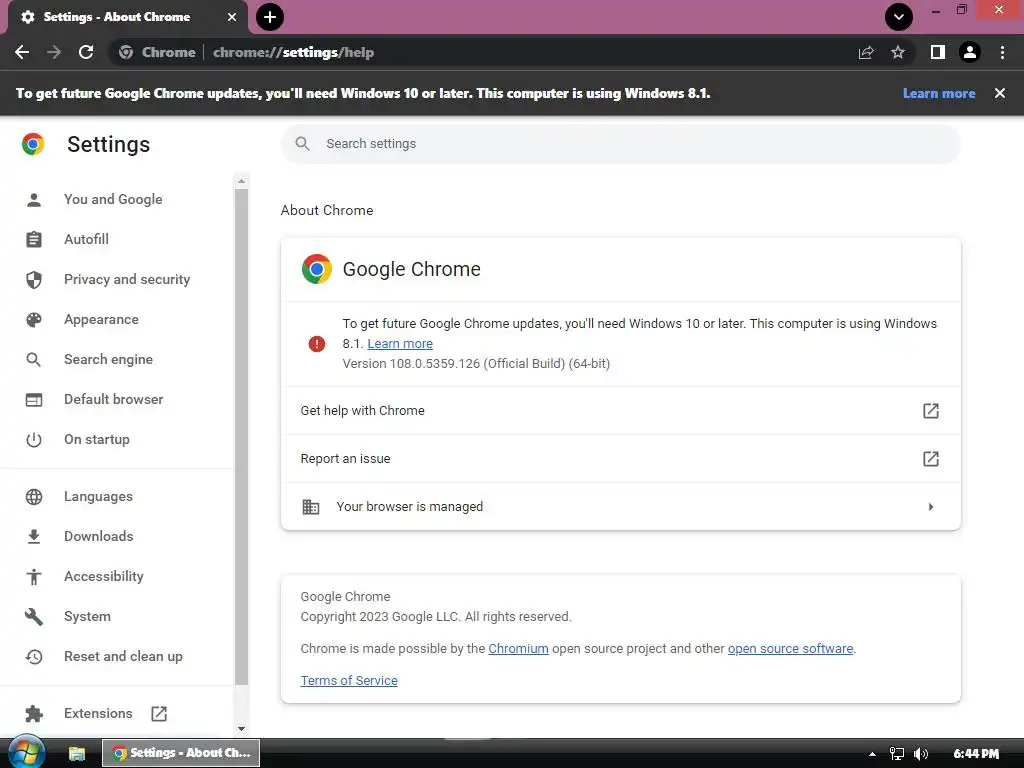The height and width of the screenshot is (768, 1024).
Task: Click the share this page icon
Action: click(866, 52)
